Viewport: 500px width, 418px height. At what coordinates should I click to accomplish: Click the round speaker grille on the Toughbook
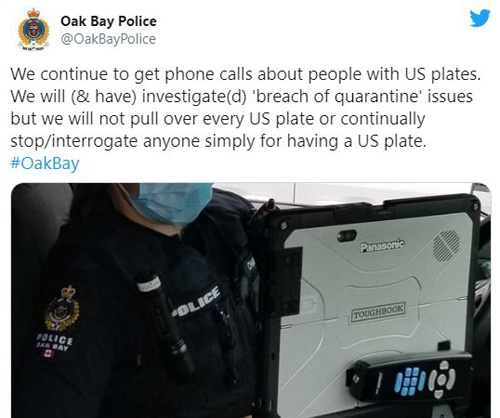click(x=446, y=246)
